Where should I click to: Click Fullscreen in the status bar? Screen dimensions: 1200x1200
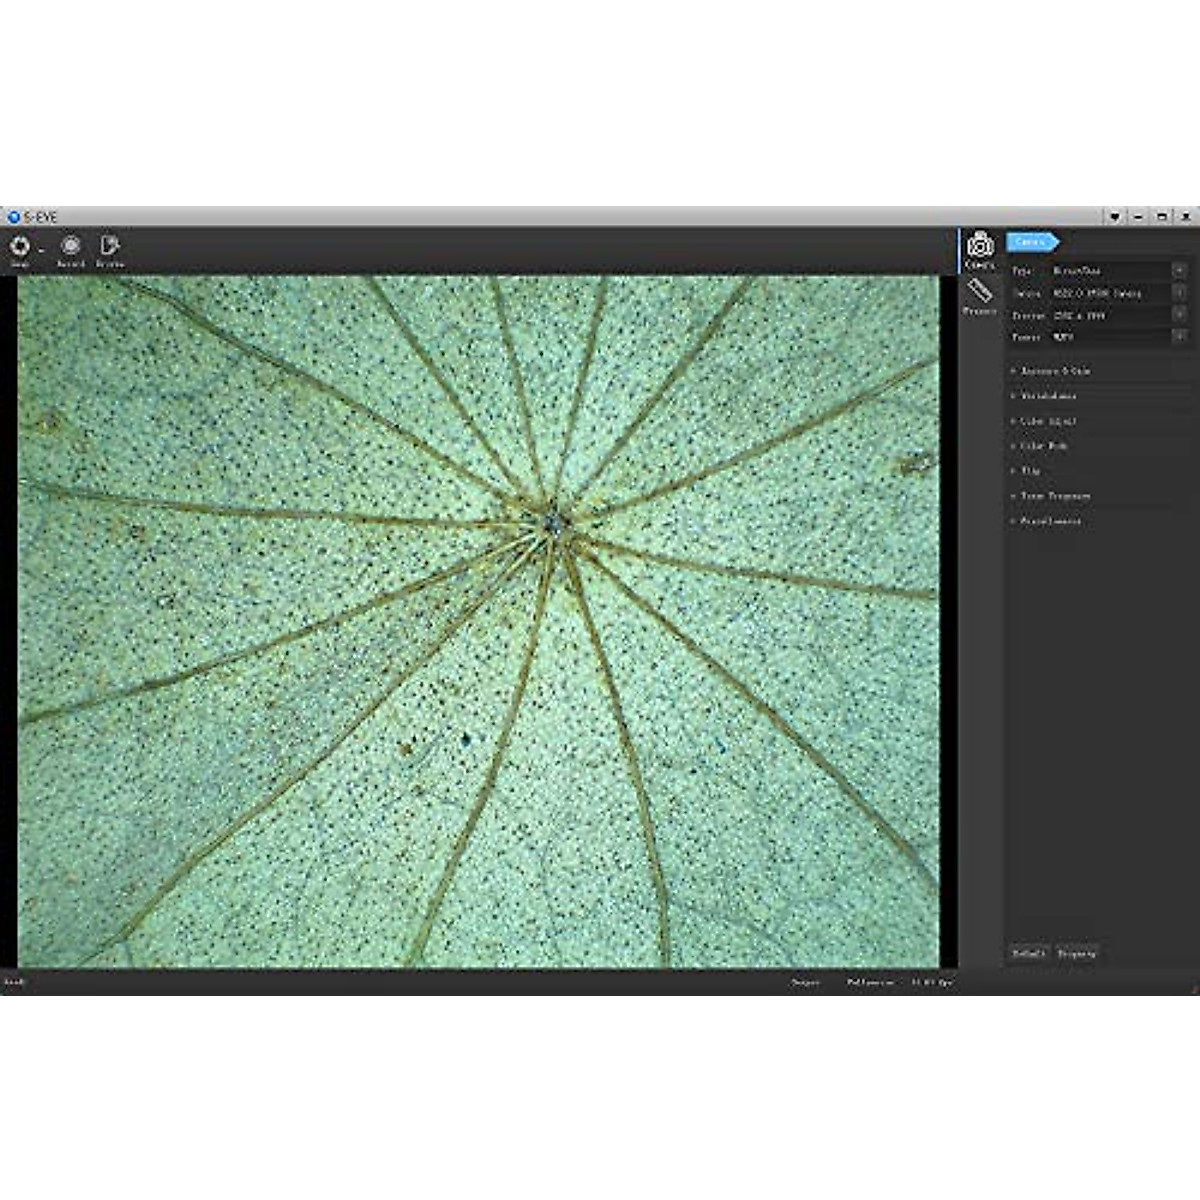tap(870, 983)
